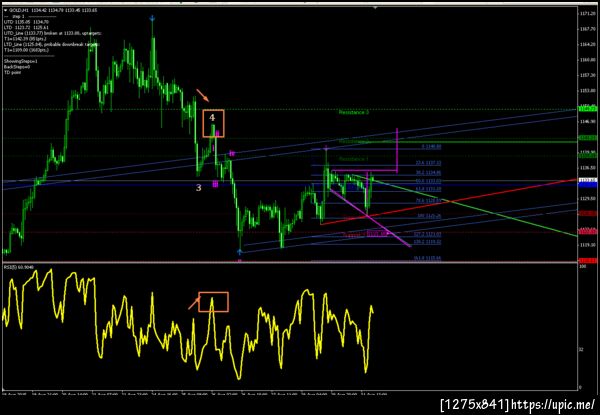
Task: Select the Resistance 3 level label
Action: (x=354, y=112)
